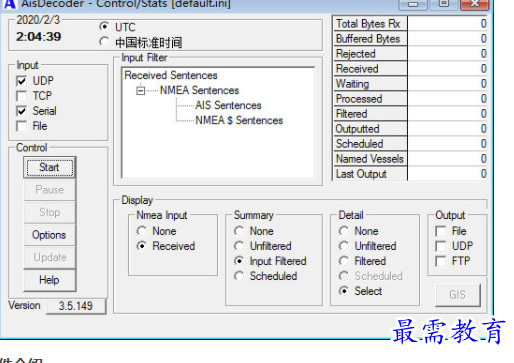Select NMEA Sentences tree item
Image resolution: width=514 pixels, height=363 pixels.
tap(199, 90)
